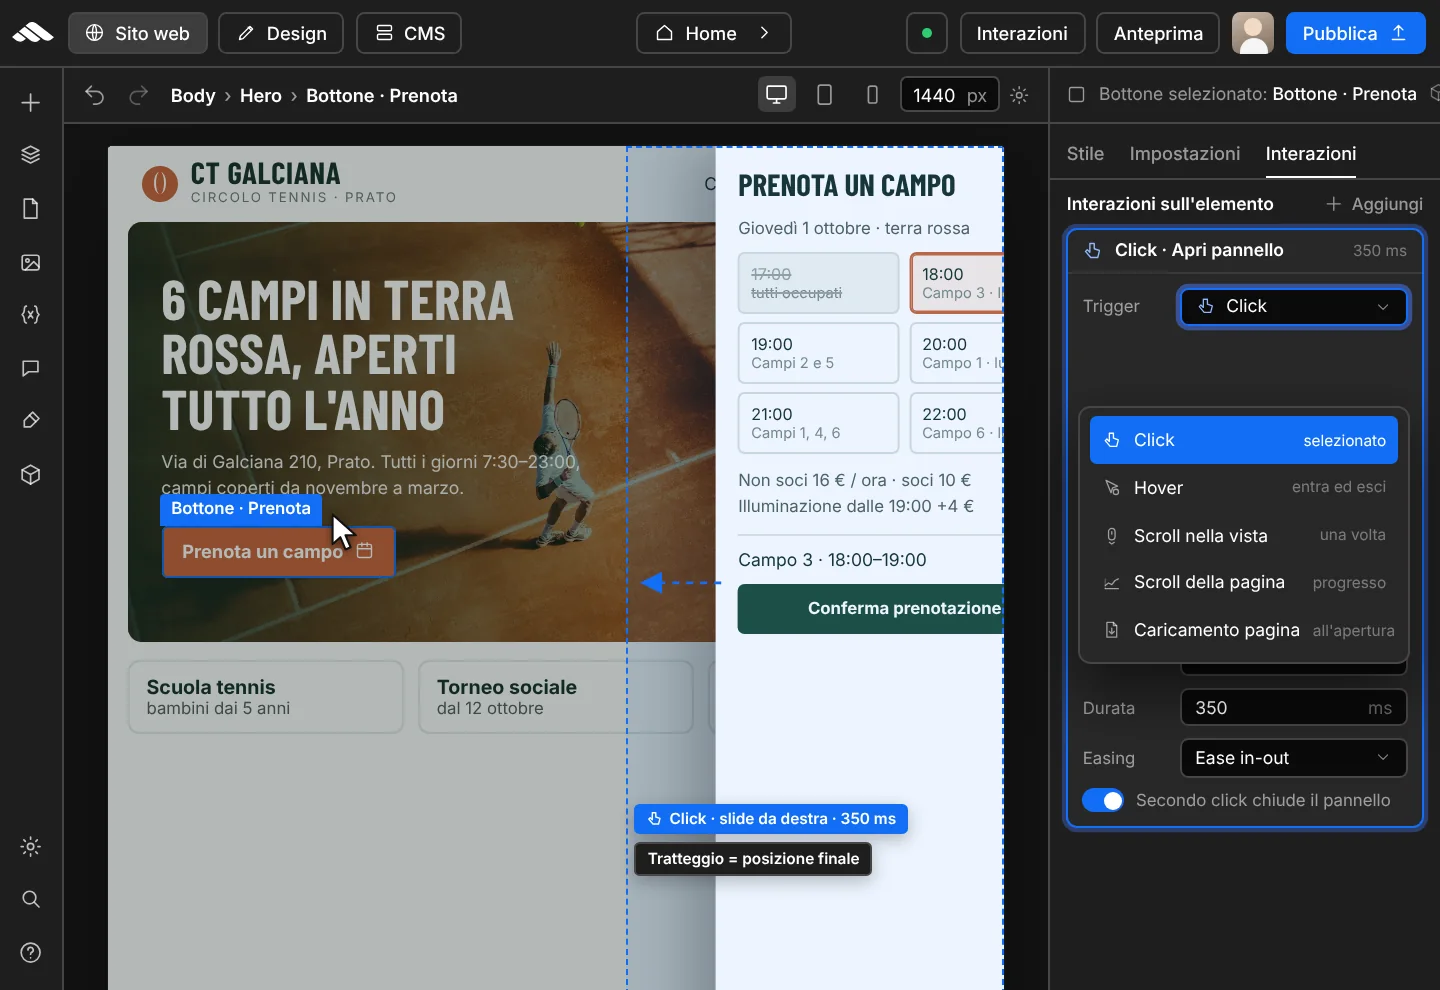Open the Pages panel in the left sidebar

[31, 209]
